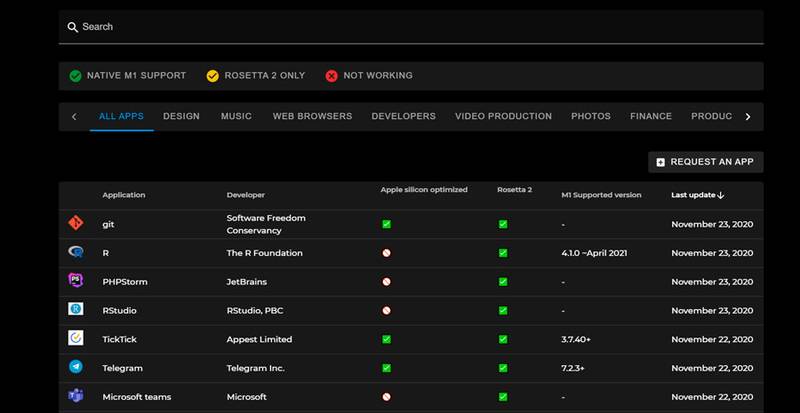Image resolution: width=800 pixels, height=413 pixels.
Task: Open the TickTick application name
Action: click(119, 339)
